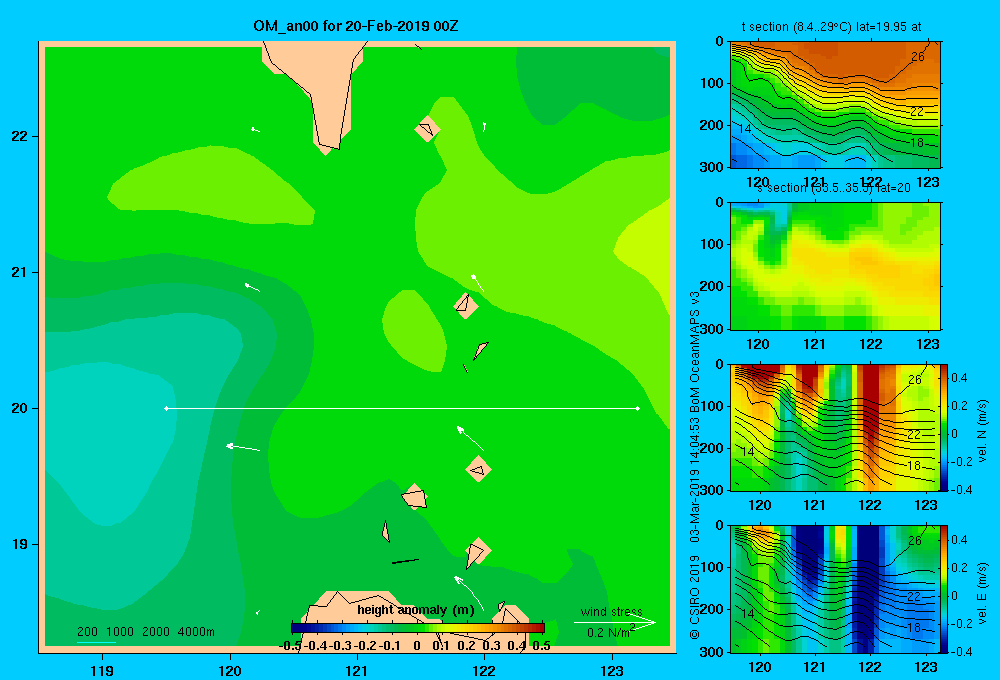Click the height anomaly color bar
Viewport: 1000px width, 680px height.
pos(418,628)
